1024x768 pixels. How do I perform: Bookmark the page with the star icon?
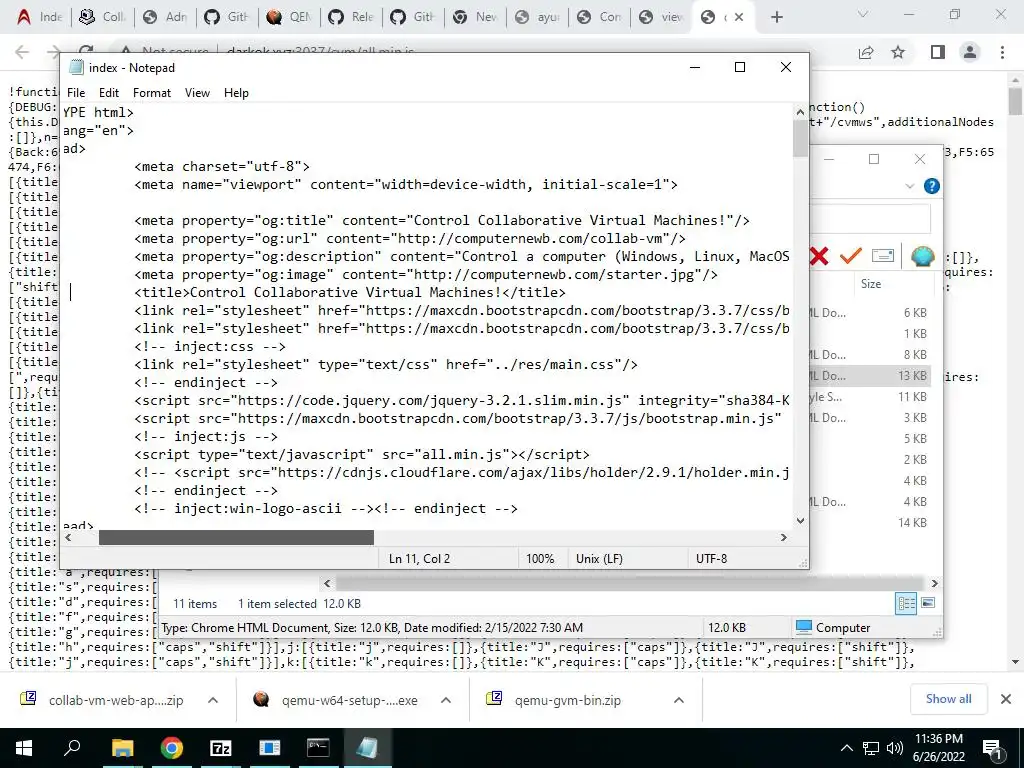coord(898,52)
